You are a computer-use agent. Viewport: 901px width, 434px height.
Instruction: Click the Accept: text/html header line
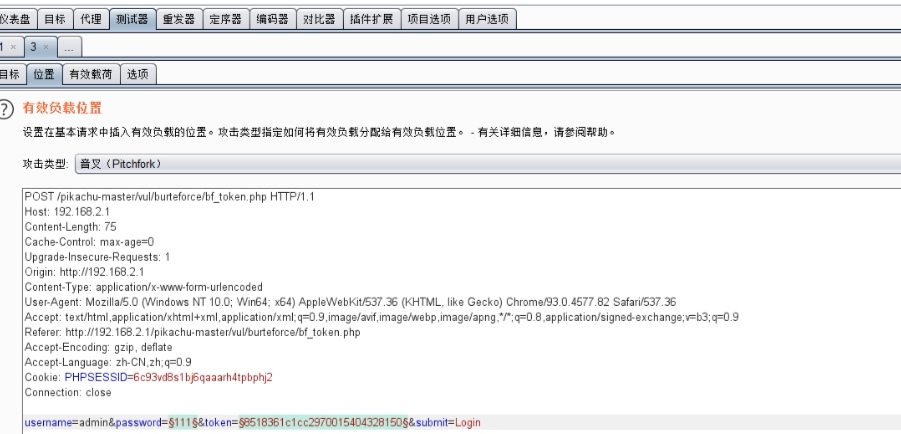[x=382, y=317]
